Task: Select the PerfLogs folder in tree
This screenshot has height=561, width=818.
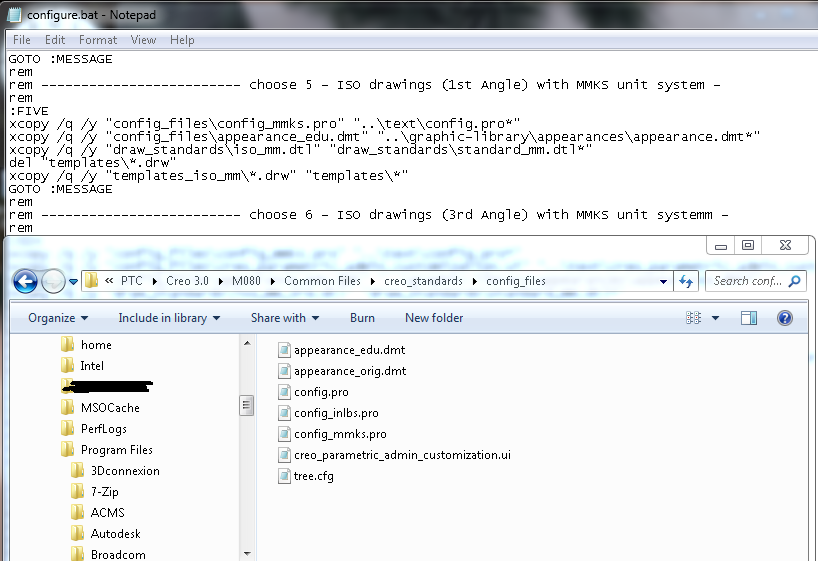Action: 94,429
